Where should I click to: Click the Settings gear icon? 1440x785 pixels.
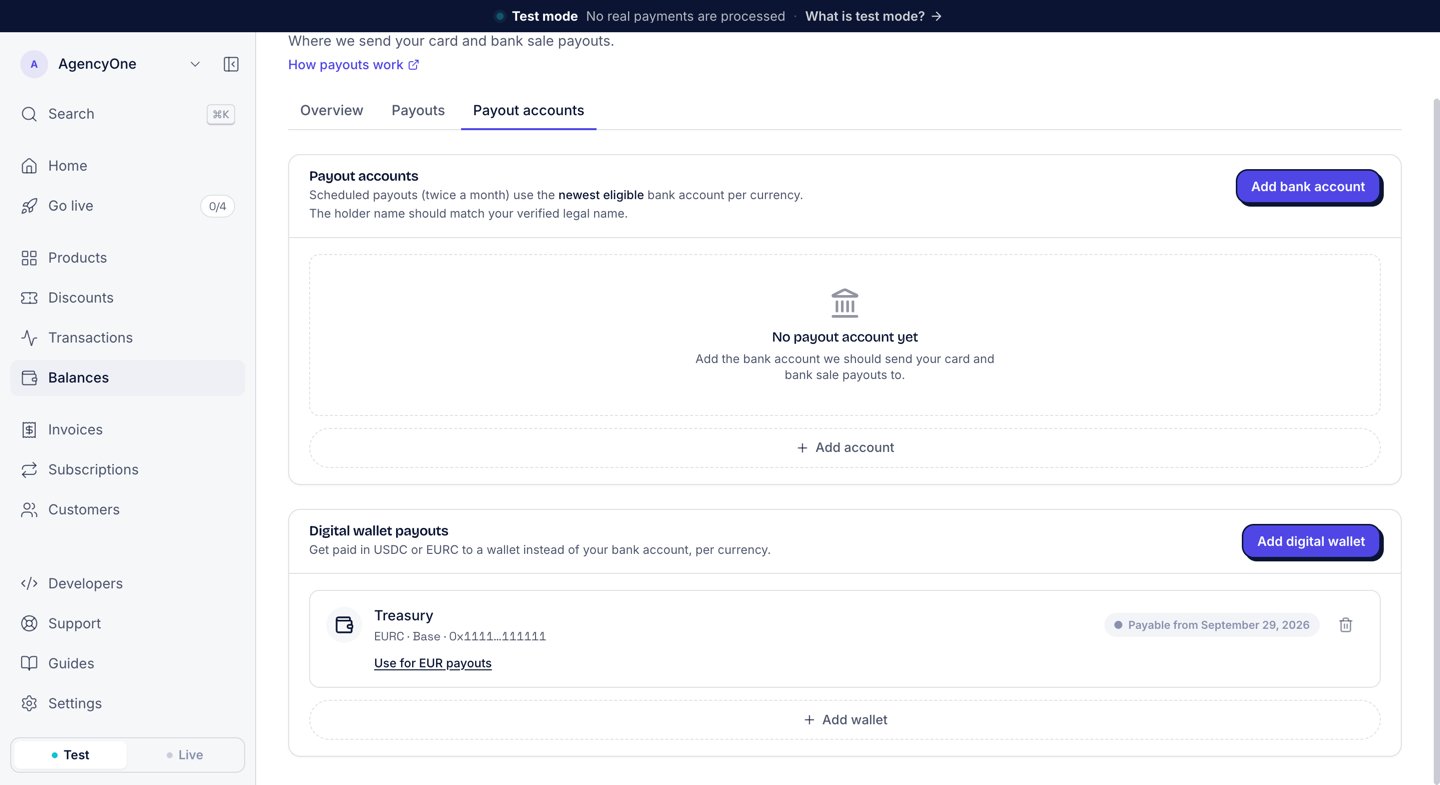[29, 704]
